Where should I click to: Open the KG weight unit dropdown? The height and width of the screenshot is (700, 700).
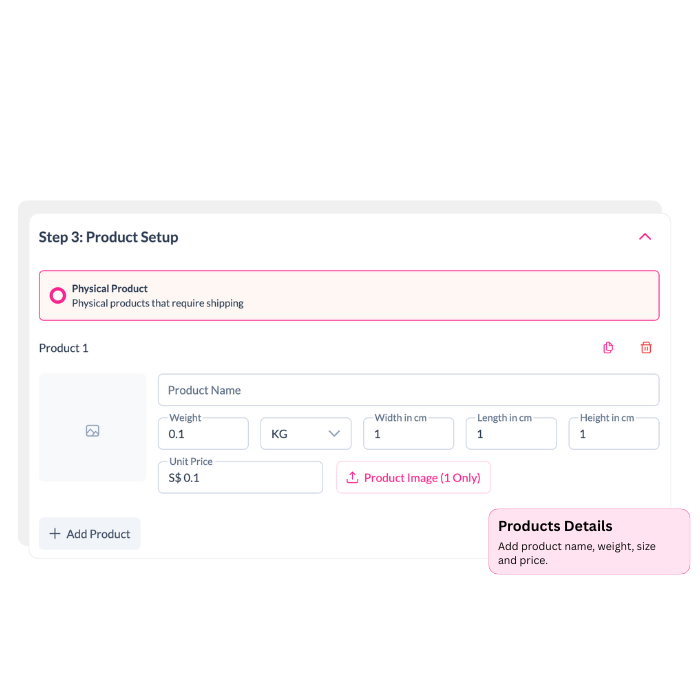coord(306,434)
